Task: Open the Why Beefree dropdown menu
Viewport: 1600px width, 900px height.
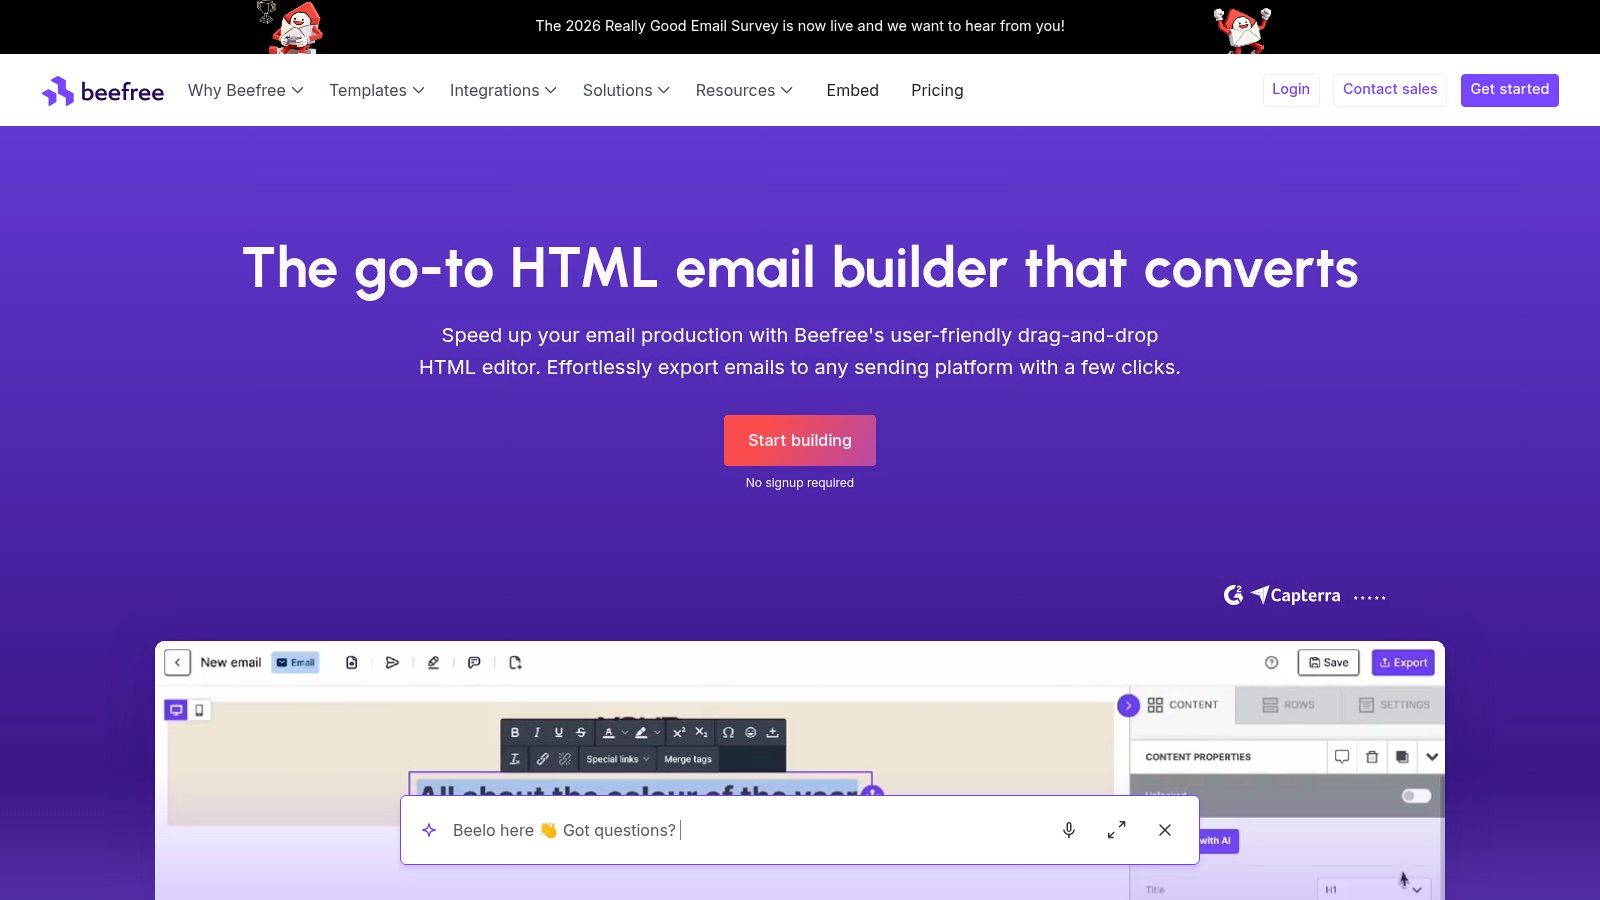Action: coord(246,90)
